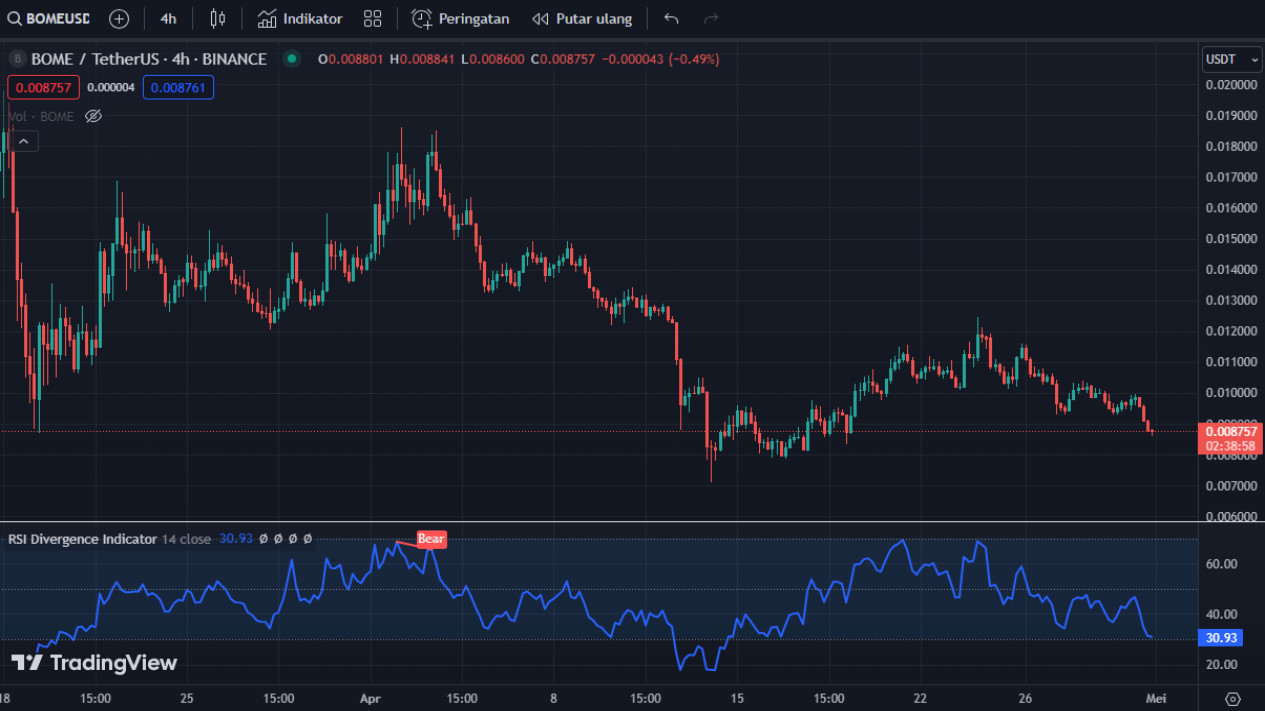This screenshot has height=711, width=1265.
Task: Click the change value −0.000043 (−0.49%)
Action: coord(661,59)
